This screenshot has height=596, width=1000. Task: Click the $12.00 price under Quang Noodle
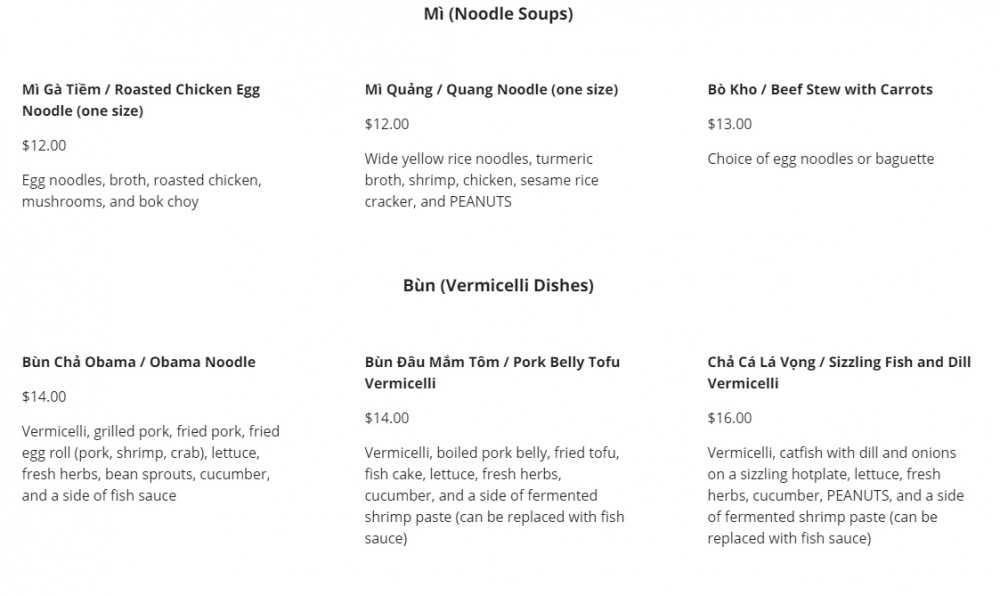coord(387,124)
